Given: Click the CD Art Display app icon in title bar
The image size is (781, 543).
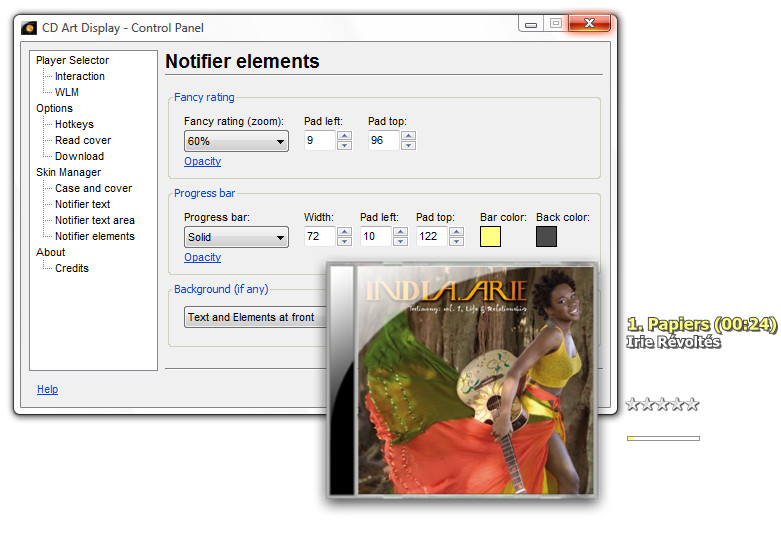Looking at the screenshot, I should click(x=29, y=28).
